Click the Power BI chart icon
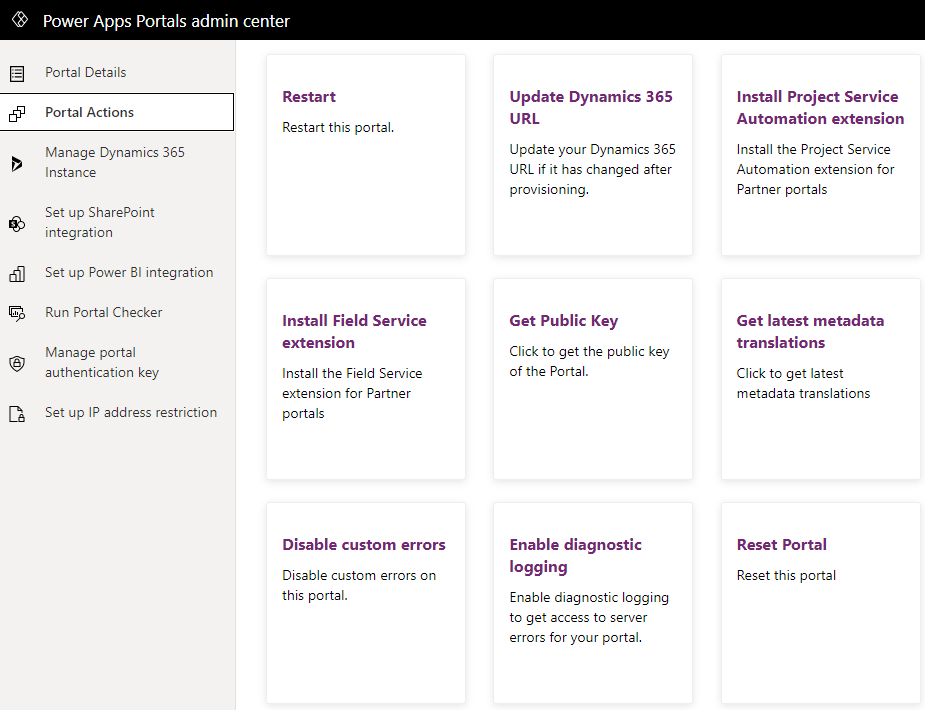925x710 pixels. 17,274
